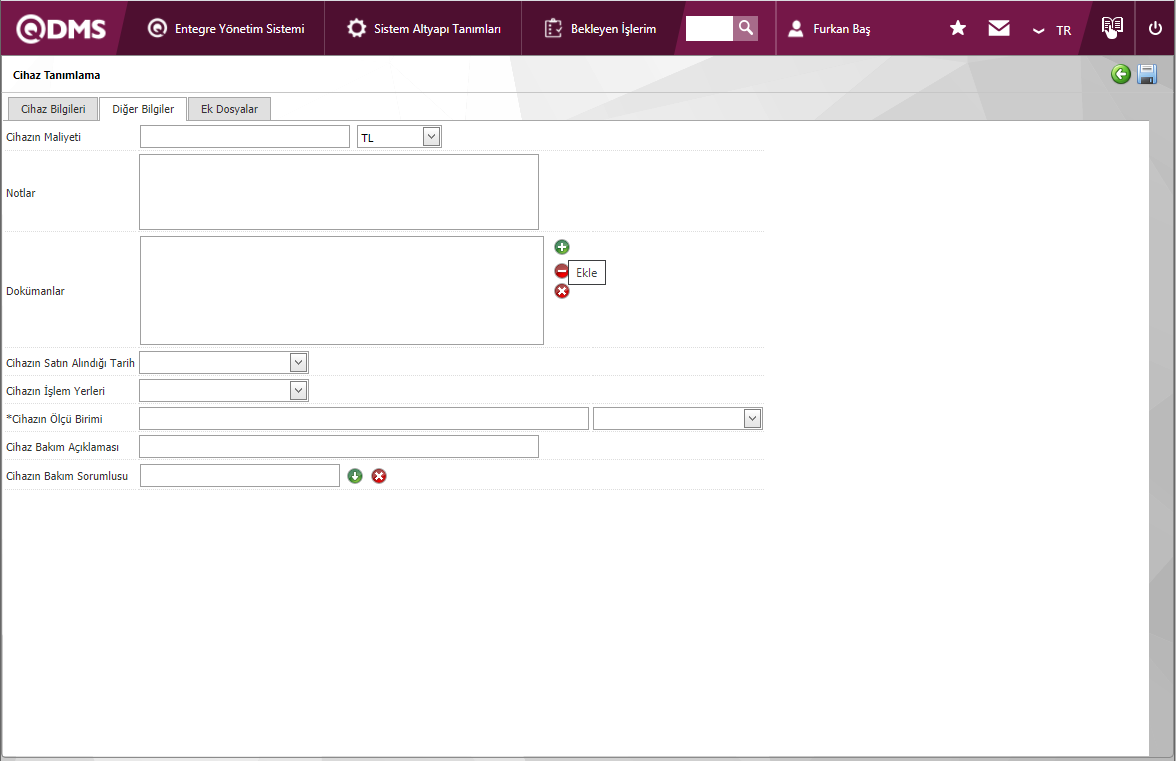Open Entegre Yönetim Sistemi menu
Viewport: 1176px width, 761px height.
pyautogui.click(x=226, y=28)
